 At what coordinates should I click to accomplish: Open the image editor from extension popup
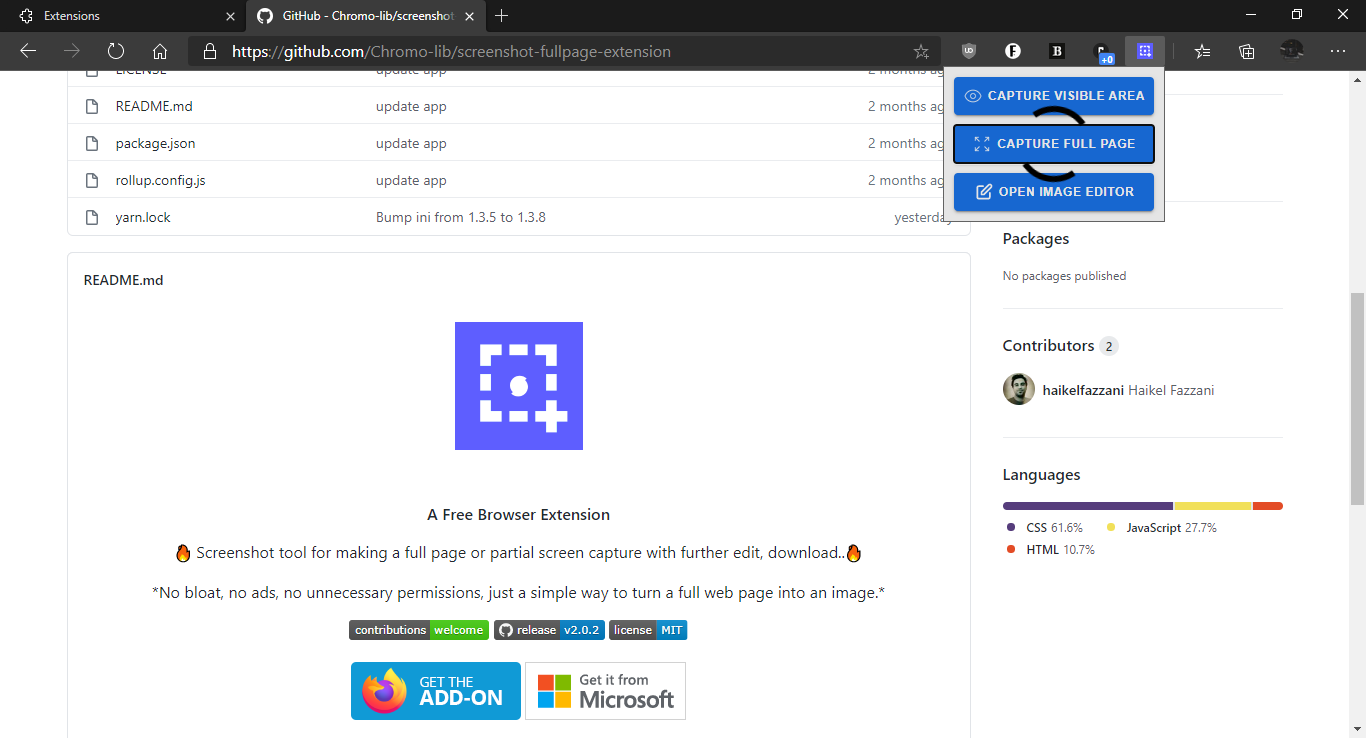pyautogui.click(x=1054, y=192)
